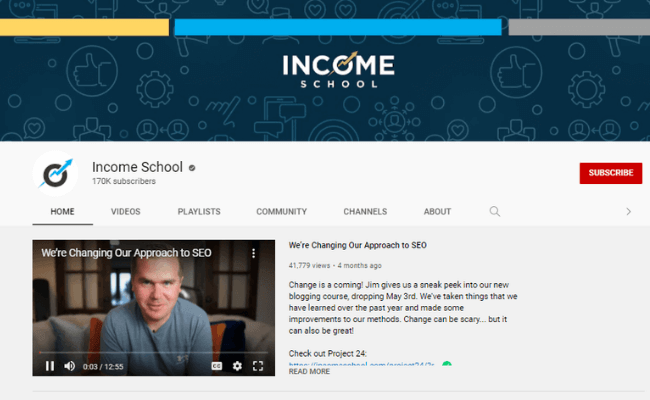The image size is (650, 400).
Task: Subscribe to the Income School channel
Action: (611, 173)
